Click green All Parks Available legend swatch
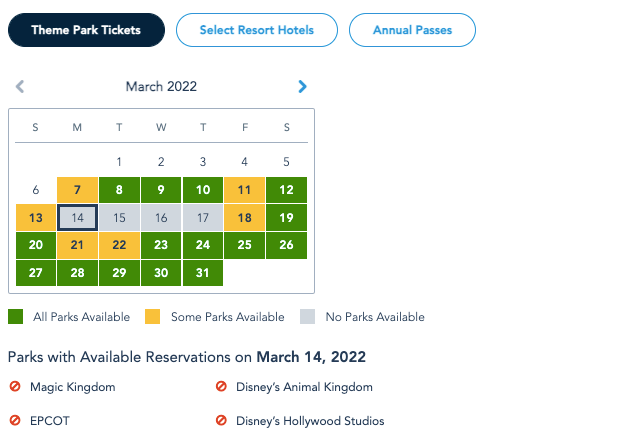Image resolution: width=618 pixels, height=441 pixels. [15, 317]
